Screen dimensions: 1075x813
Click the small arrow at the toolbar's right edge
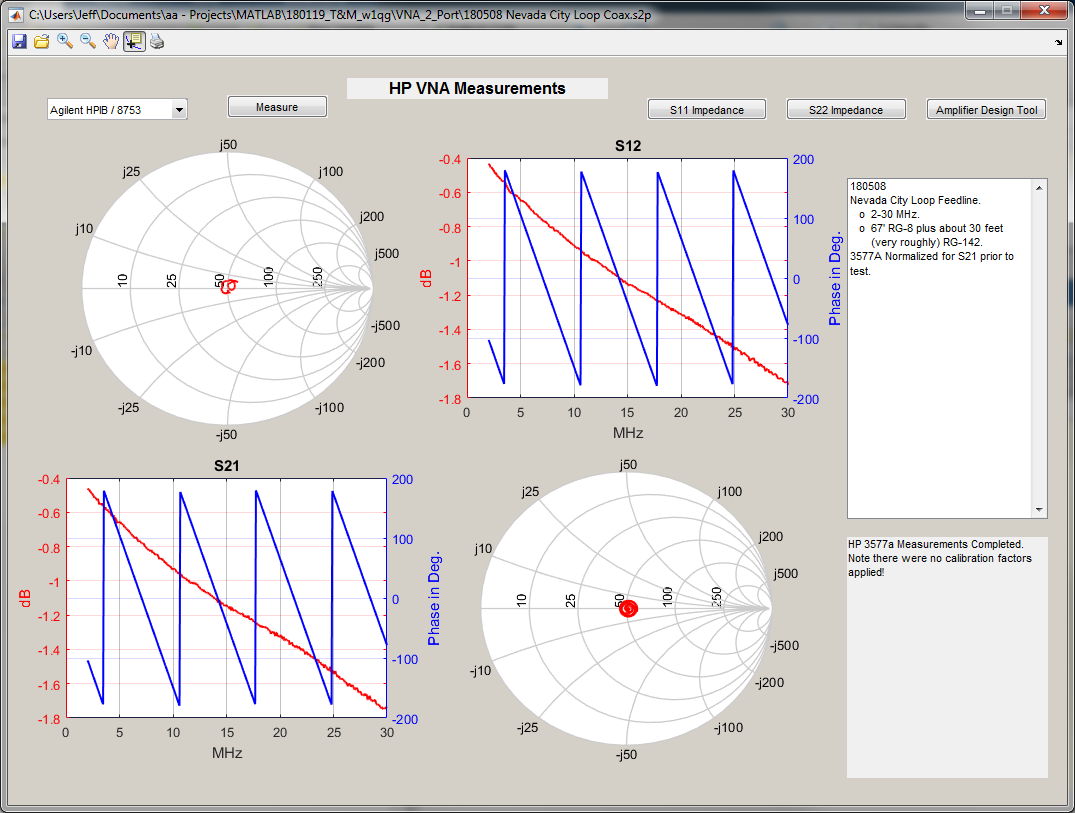point(1057,41)
